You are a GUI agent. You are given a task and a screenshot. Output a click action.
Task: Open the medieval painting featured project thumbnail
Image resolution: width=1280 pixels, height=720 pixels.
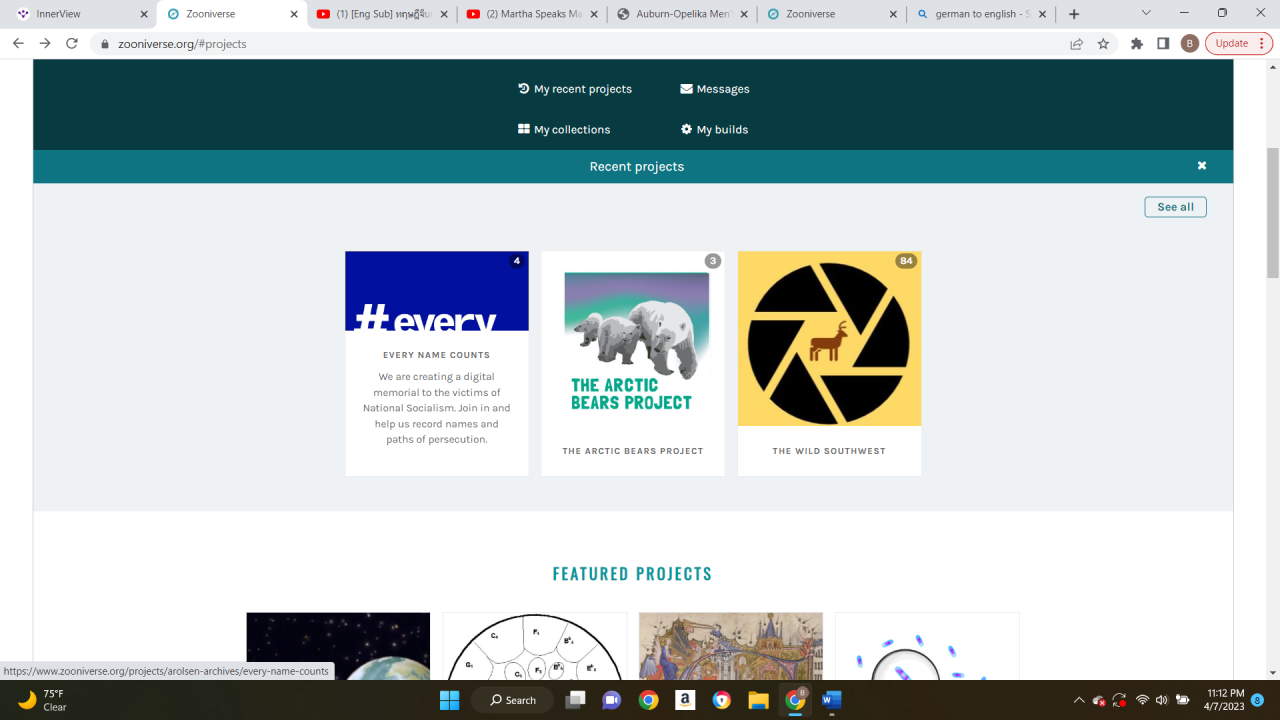point(731,646)
